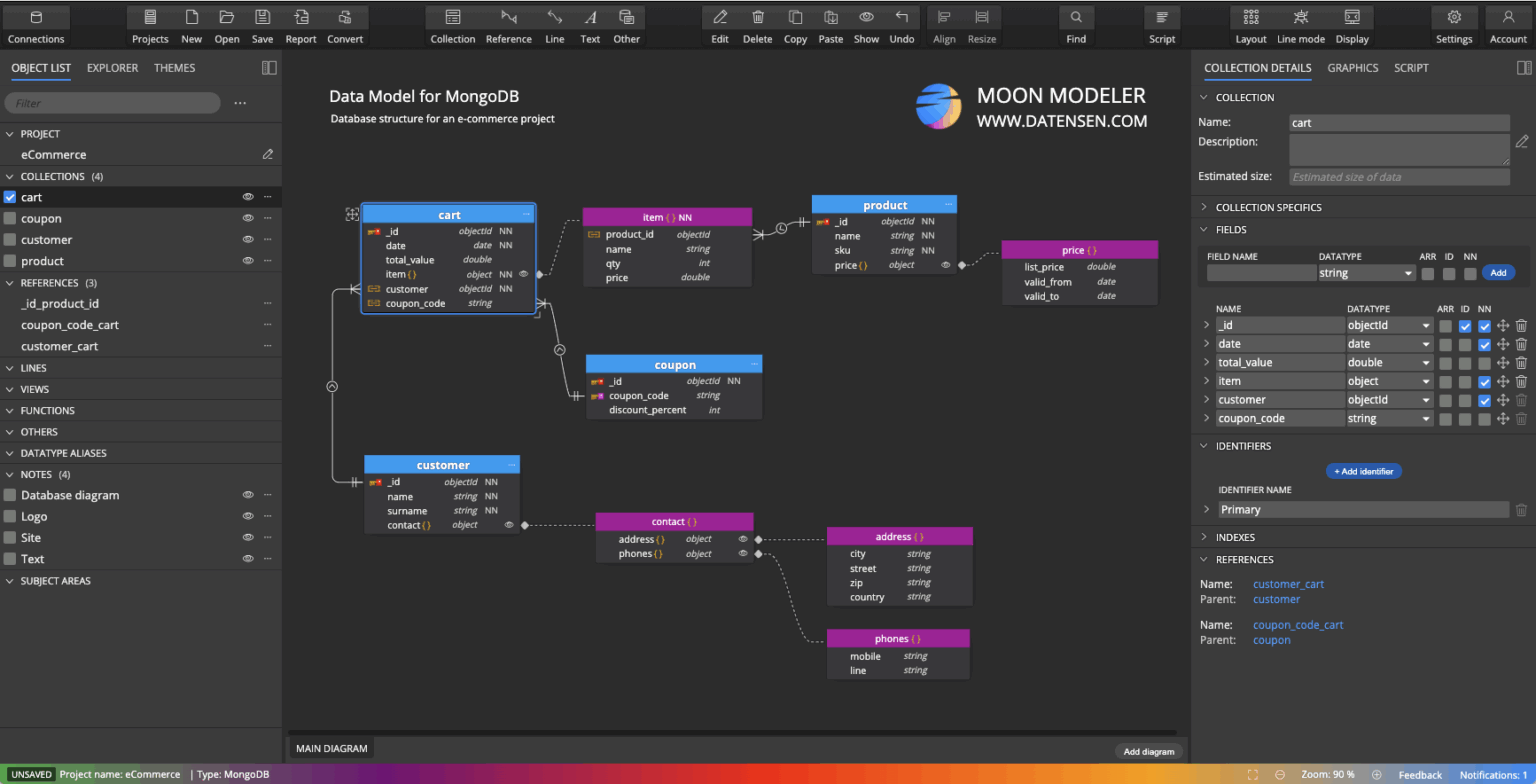Image resolution: width=1536 pixels, height=784 pixels.
Task: Select the Reference creation tool
Action: 508,24
